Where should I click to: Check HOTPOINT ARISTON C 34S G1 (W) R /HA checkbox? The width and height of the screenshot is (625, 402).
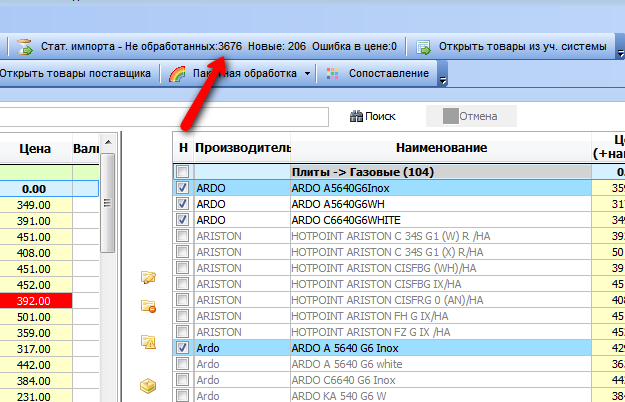pyautogui.click(x=183, y=236)
